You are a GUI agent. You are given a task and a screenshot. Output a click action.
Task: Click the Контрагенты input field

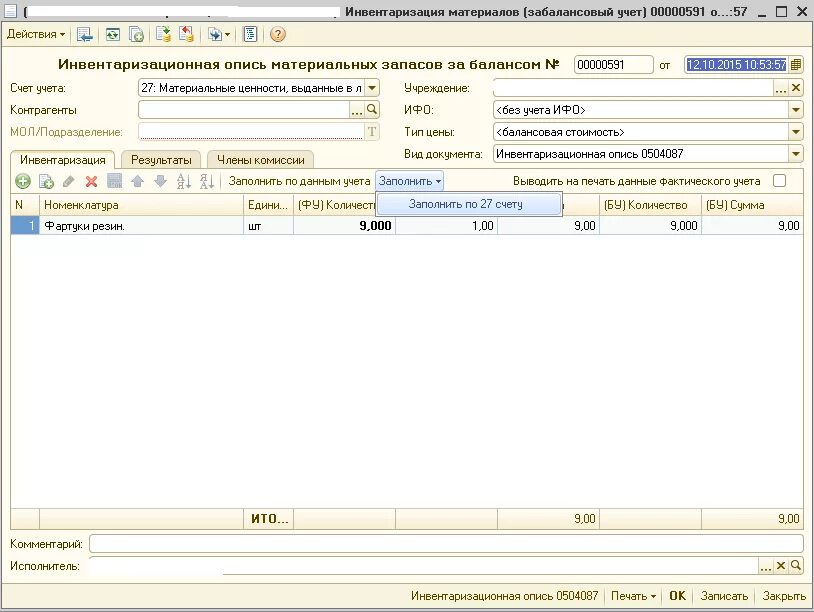[244, 110]
